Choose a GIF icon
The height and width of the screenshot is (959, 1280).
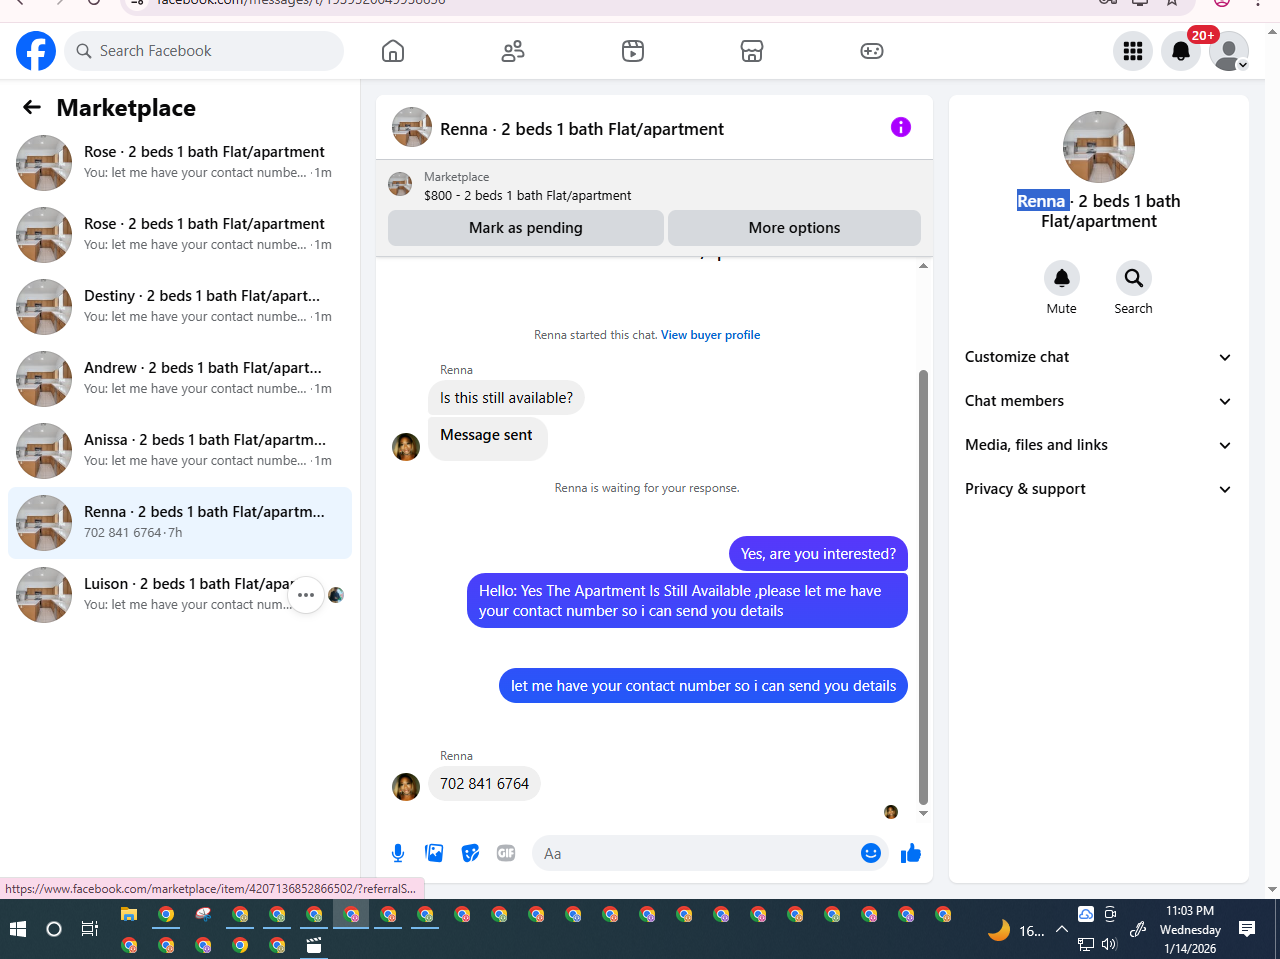(506, 853)
